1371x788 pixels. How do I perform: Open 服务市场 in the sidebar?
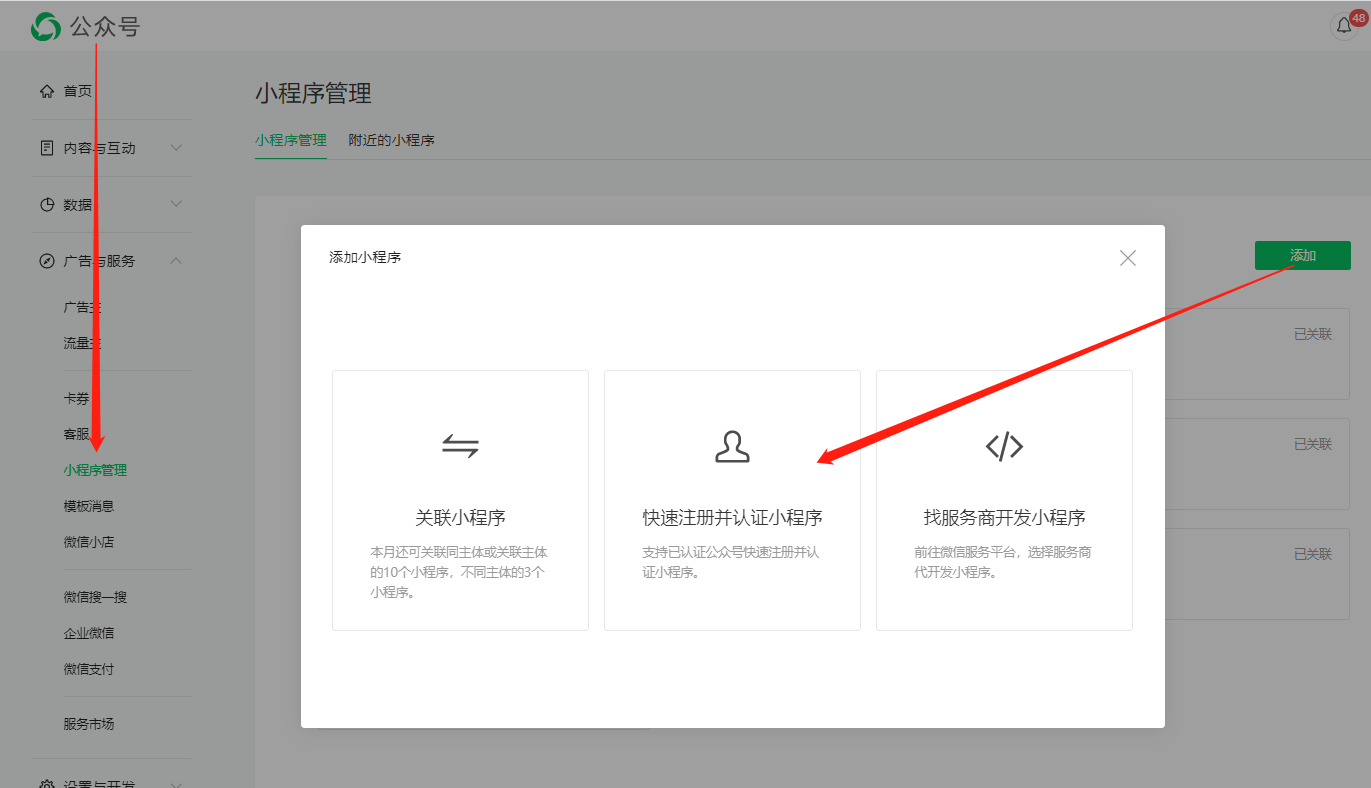[89, 724]
